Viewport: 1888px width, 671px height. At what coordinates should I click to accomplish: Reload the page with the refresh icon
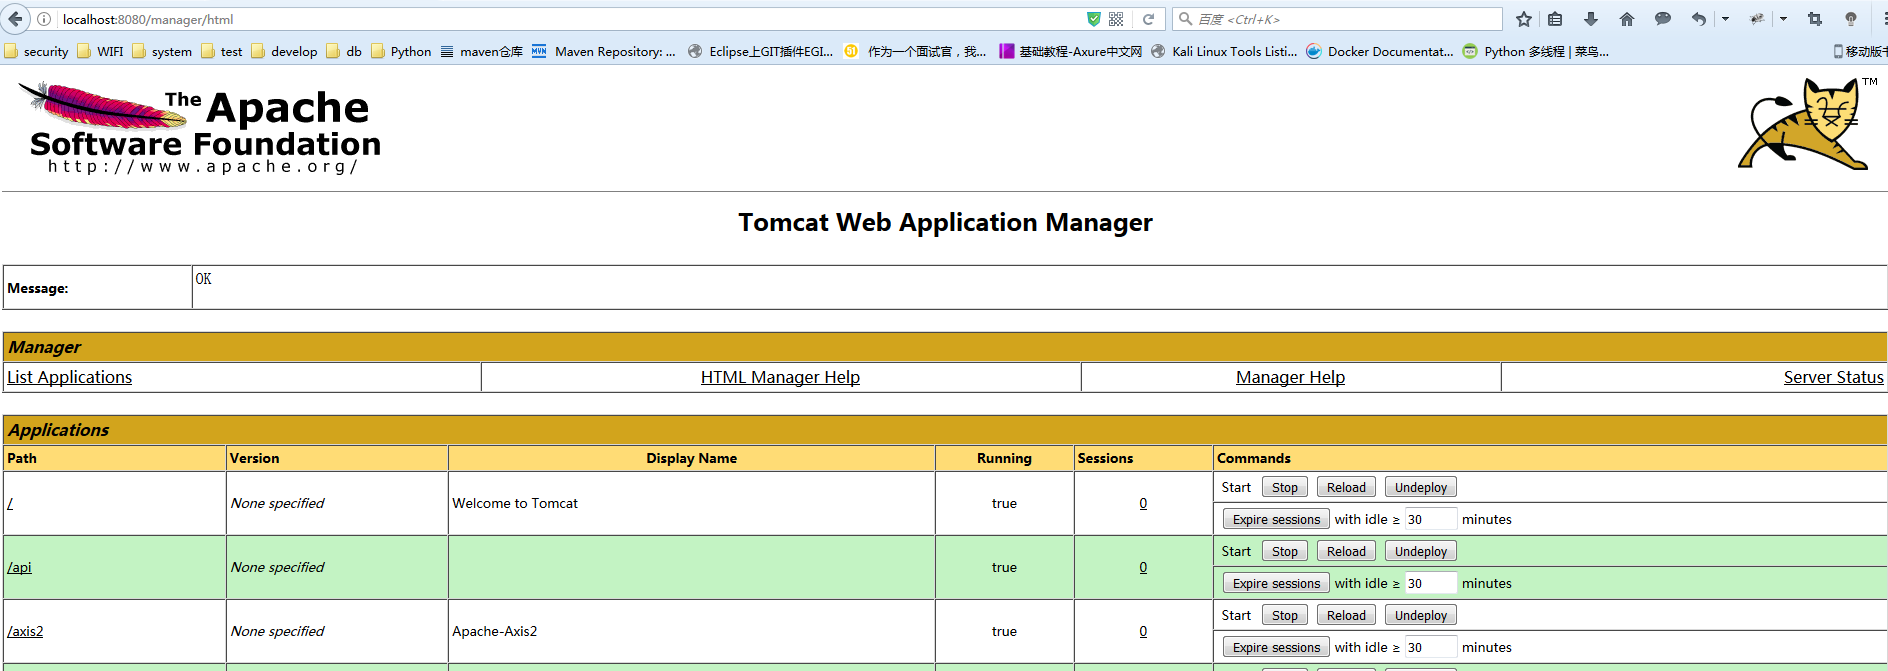point(1148,19)
